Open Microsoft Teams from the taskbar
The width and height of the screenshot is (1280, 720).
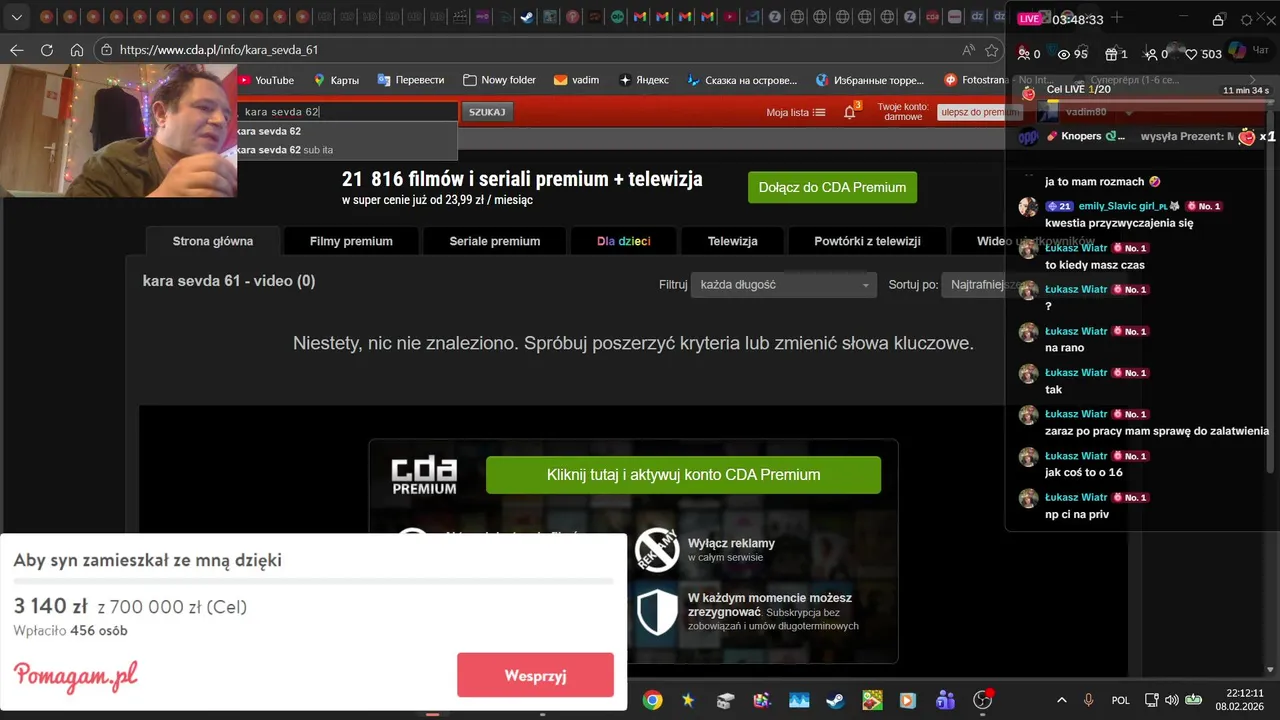click(945, 700)
